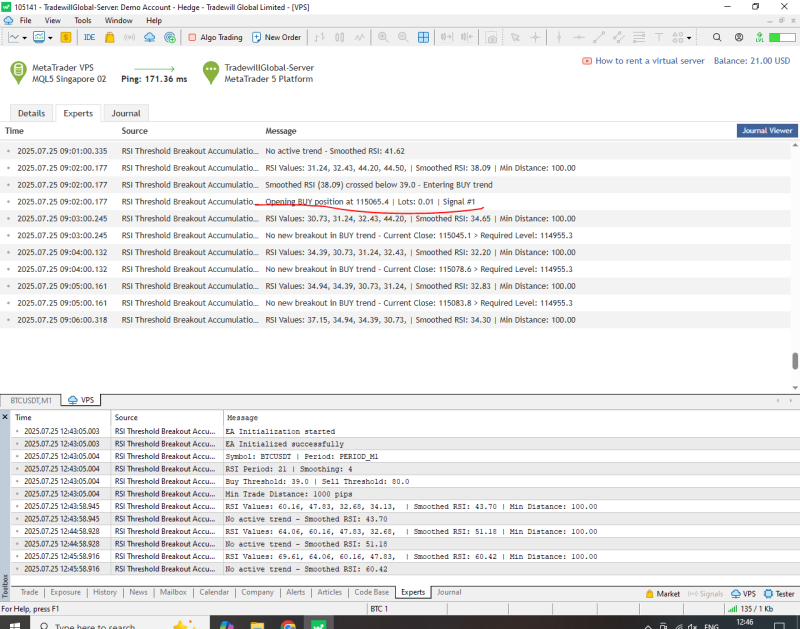This screenshot has height=629, width=800.
Task: Open the Help menu
Action: coord(154,20)
